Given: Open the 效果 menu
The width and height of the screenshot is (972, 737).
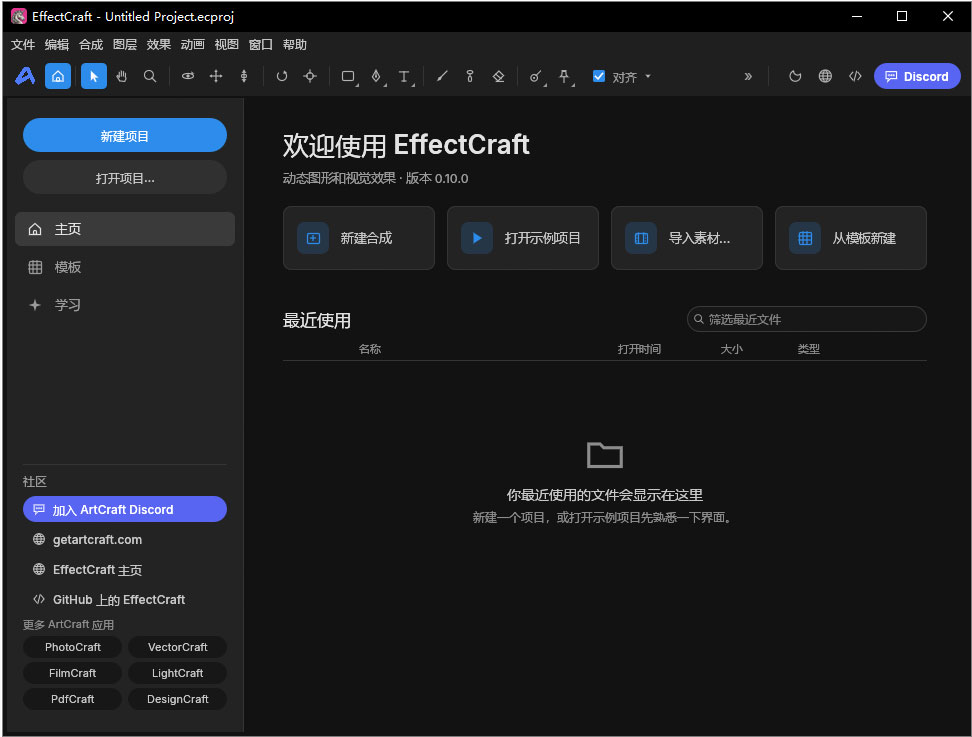Looking at the screenshot, I should click(159, 45).
